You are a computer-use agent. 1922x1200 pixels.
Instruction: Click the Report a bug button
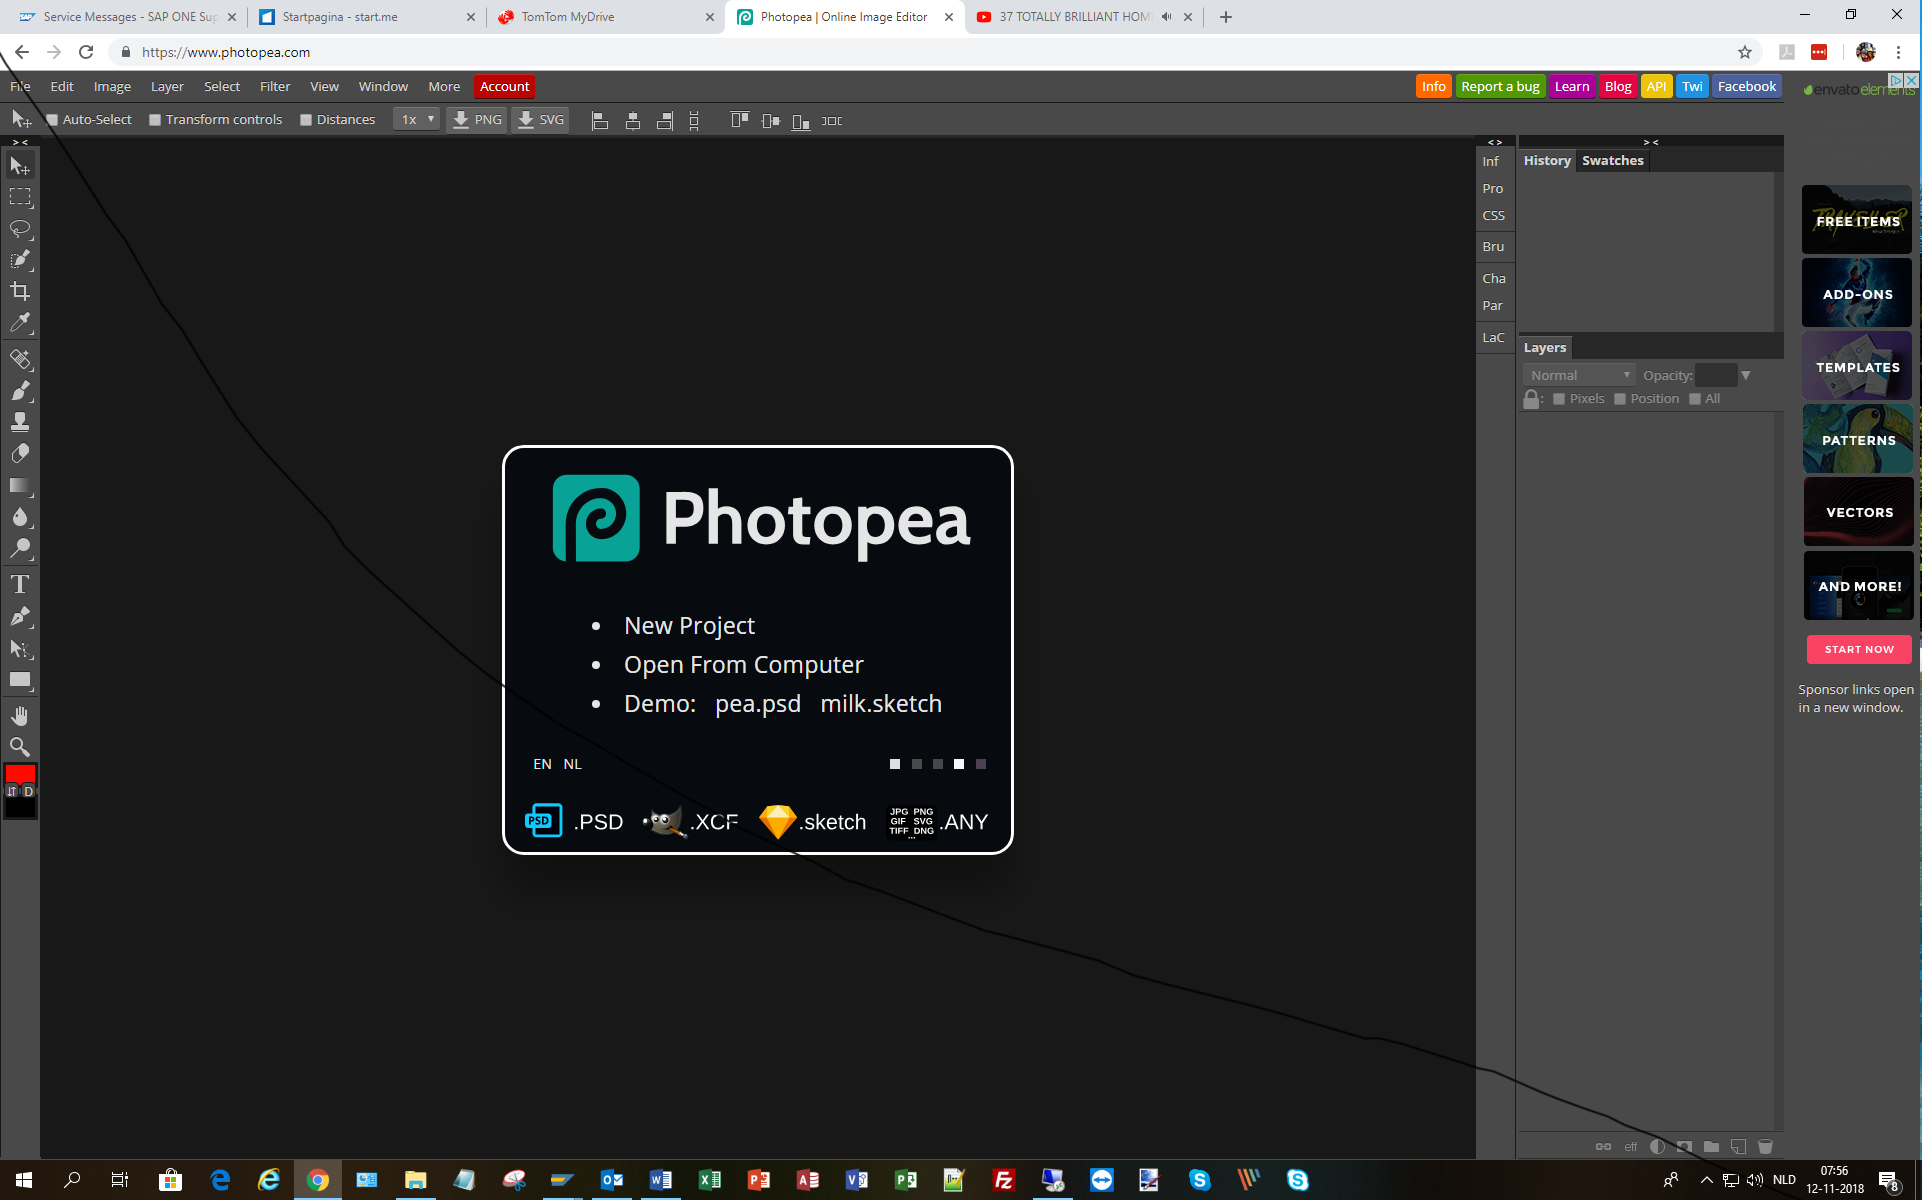click(1500, 87)
